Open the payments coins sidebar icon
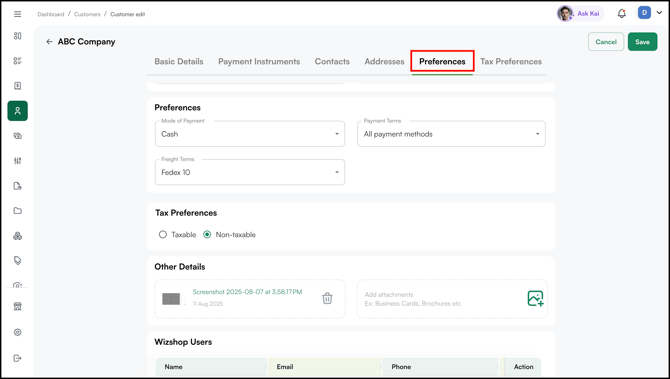Screen dimensions: 670x379 [x=18, y=136]
